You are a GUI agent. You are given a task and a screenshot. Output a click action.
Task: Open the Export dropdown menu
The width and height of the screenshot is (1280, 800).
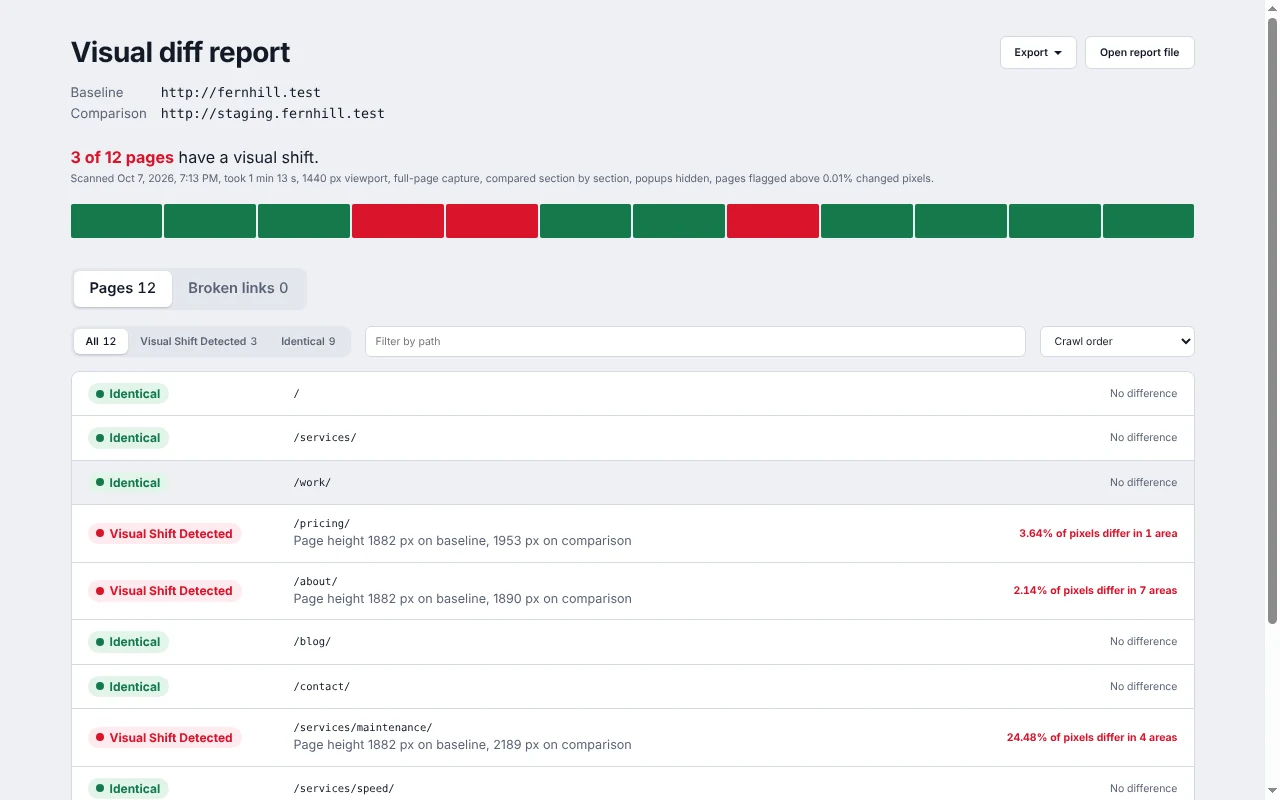1038,53
